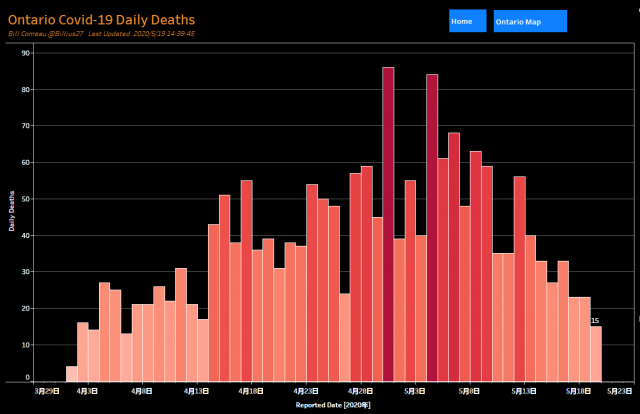The width and height of the screenshot is (640, 414).
Task: Click the 5月3日 date label
Action: tap(415, 391)
